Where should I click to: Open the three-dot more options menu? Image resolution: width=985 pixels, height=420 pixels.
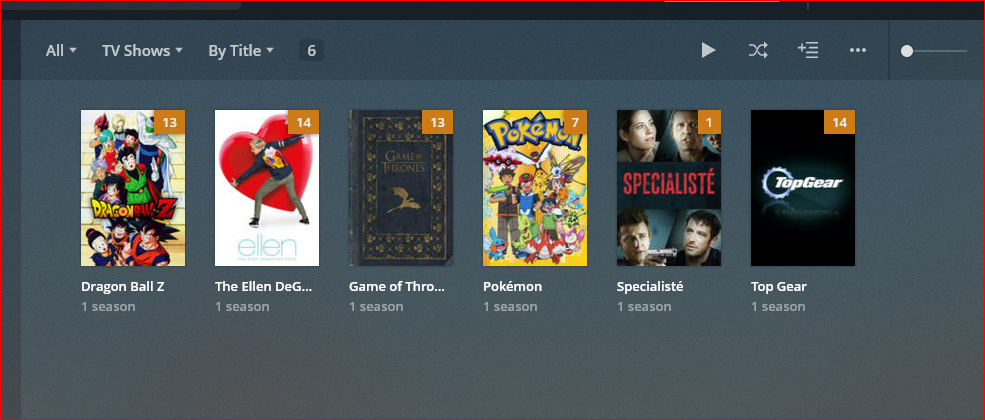(857, 50)
